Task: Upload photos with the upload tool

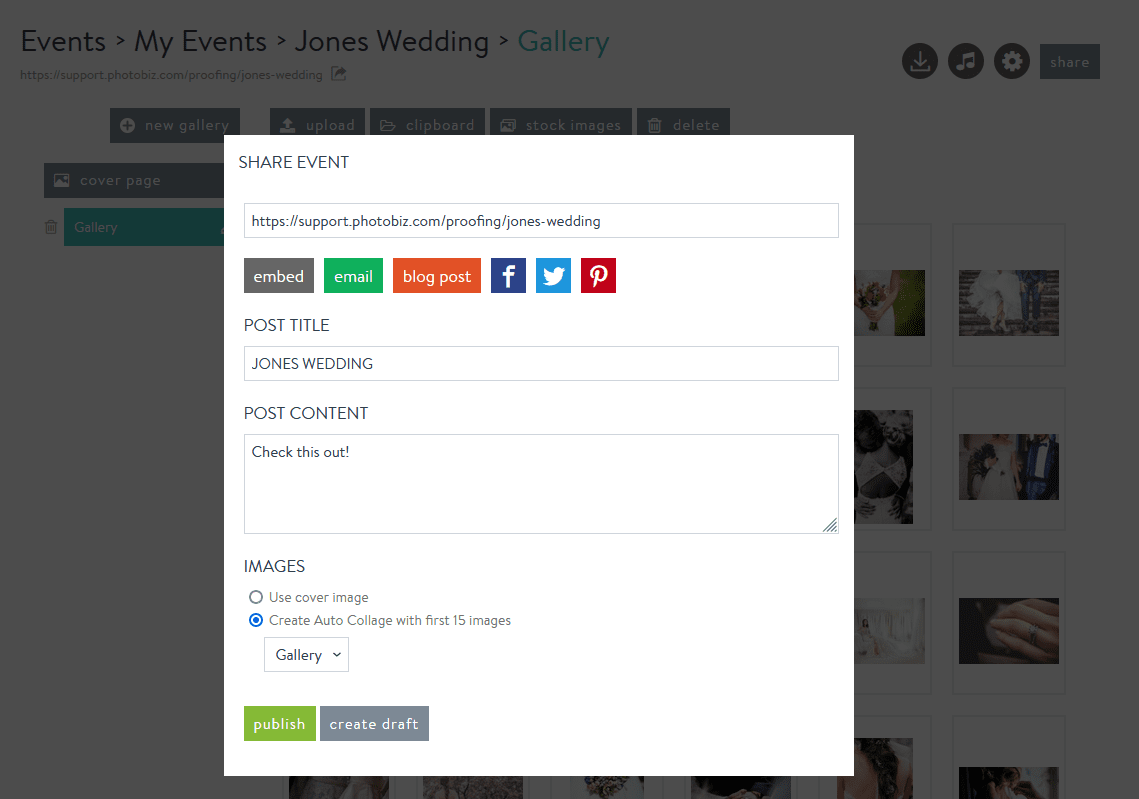Action: pyautogui.click(x=317, y=124)
